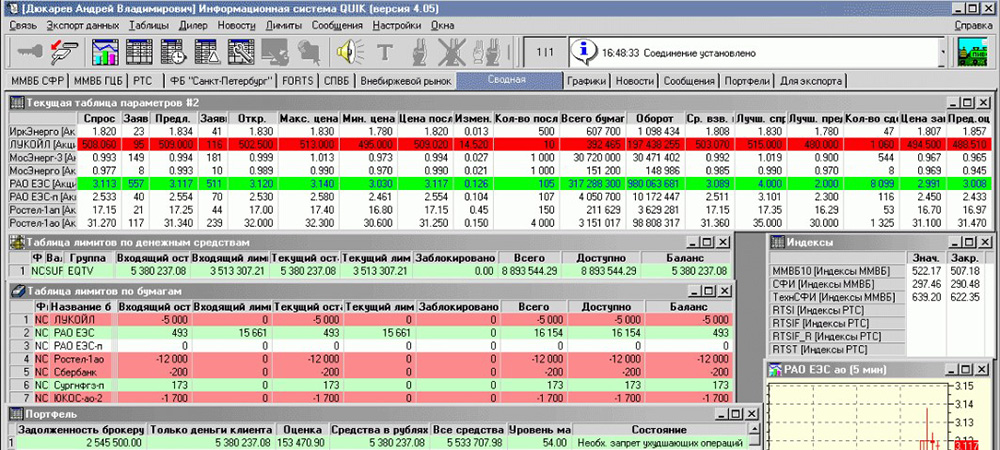The width and height of the screenshot is (1000, 450).
Task: Click the grey letter T toolbar icon
Action: pyautogui.click(x=384, y=52)
